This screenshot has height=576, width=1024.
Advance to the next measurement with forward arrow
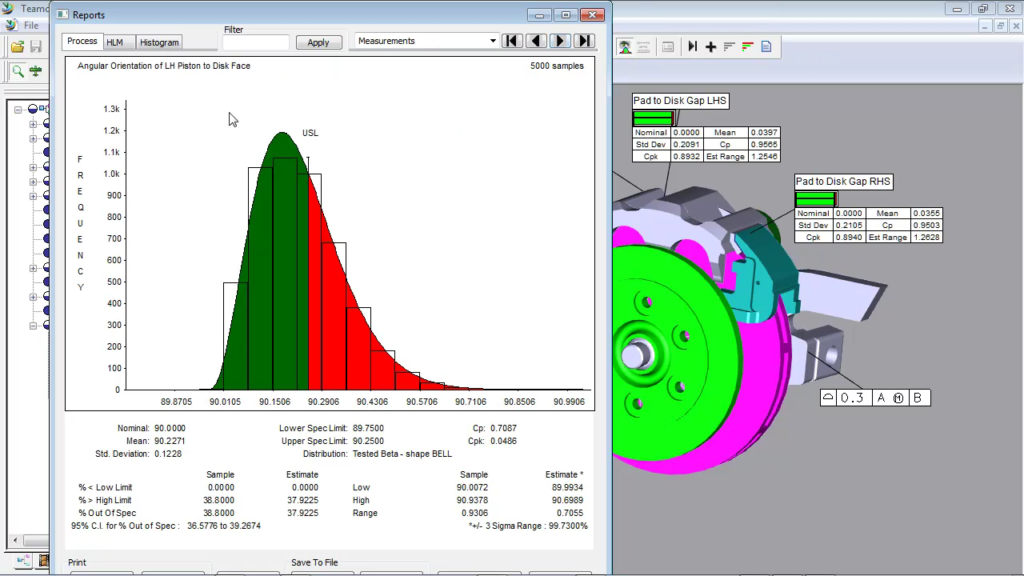[x=559, y=40]
